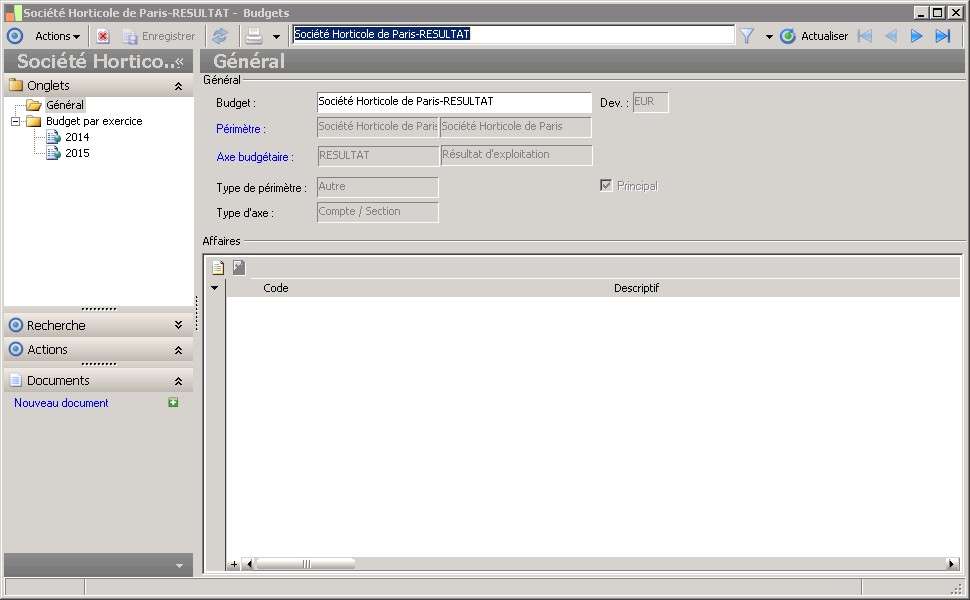Open the Affaires grid column menu arrow
This screenshot has width=970, height=600.
point(215,288)
